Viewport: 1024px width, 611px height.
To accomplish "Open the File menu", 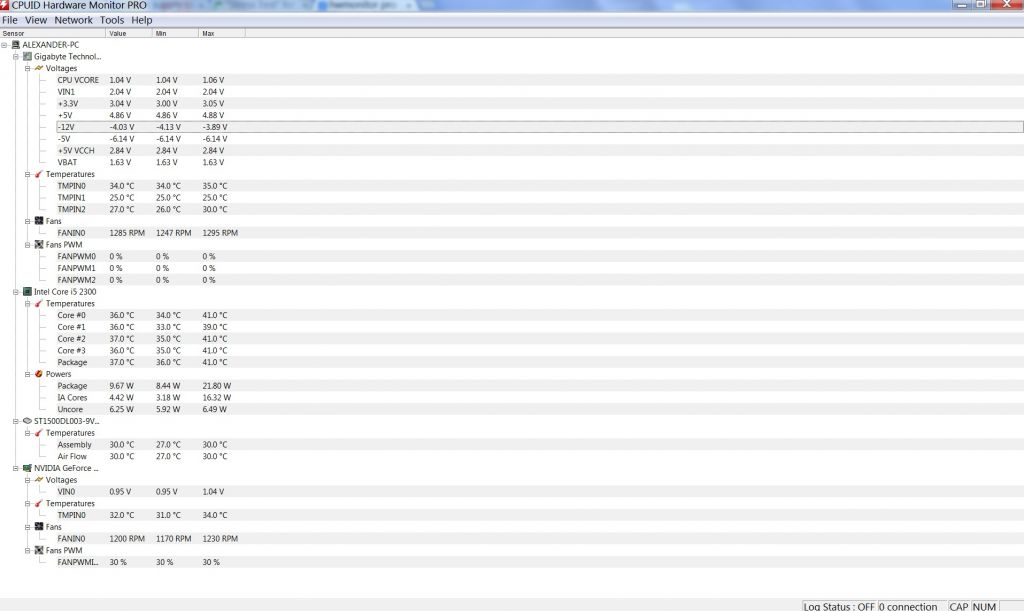I will 10,20.
